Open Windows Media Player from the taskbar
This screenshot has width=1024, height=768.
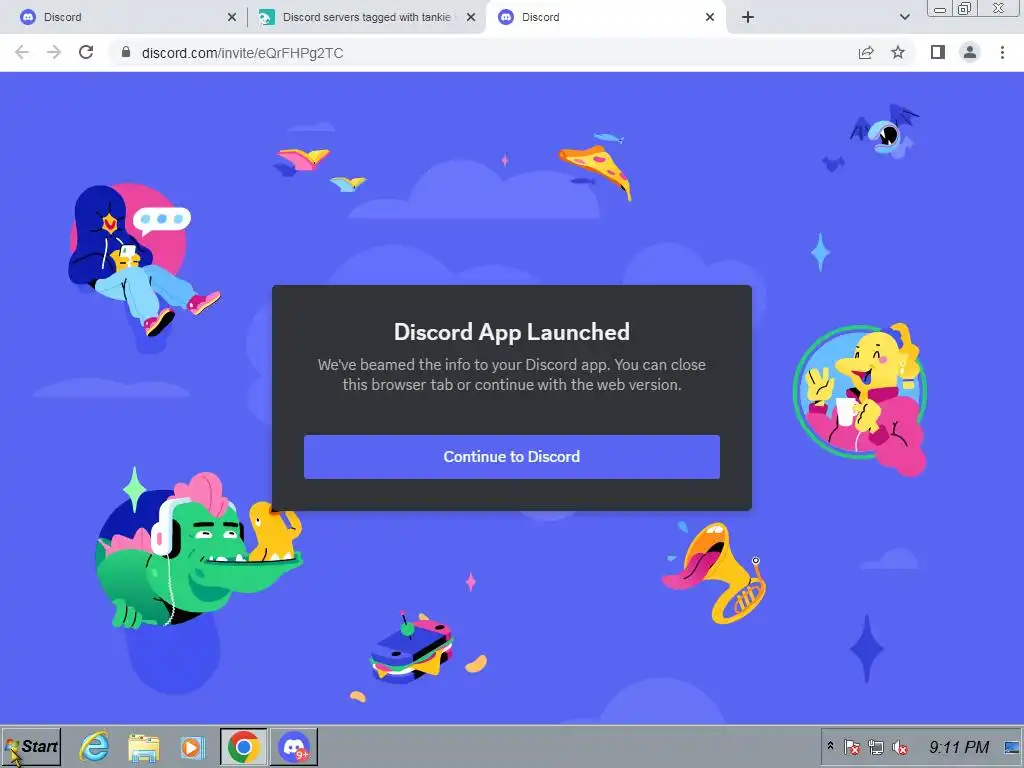click(x=192, y=746)
